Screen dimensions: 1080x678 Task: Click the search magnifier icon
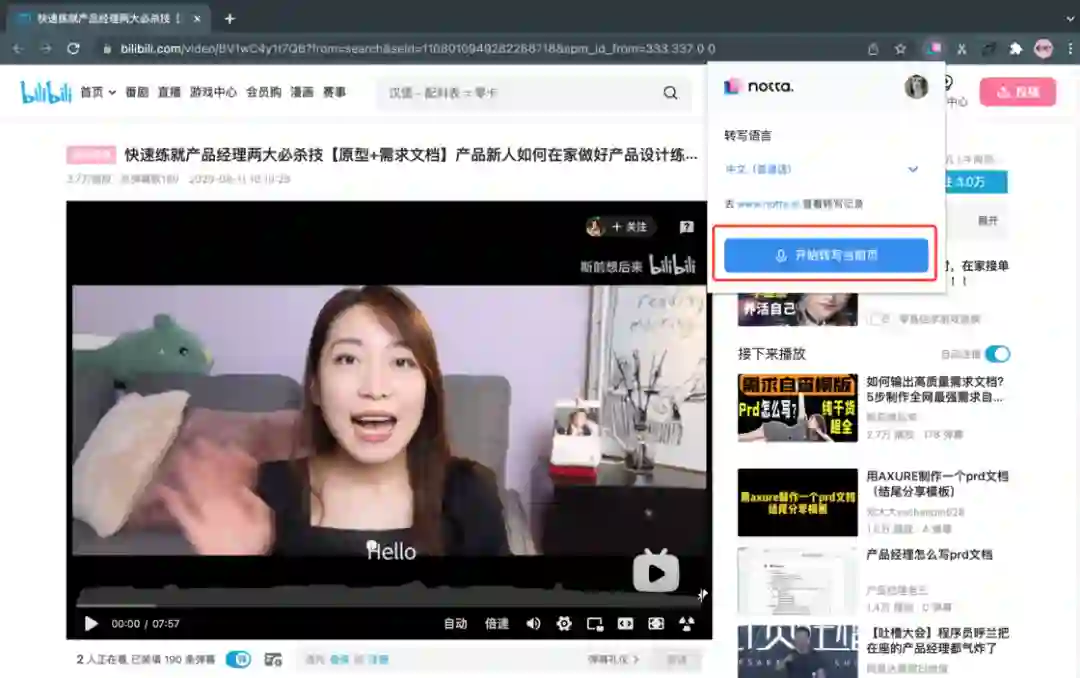670,92
